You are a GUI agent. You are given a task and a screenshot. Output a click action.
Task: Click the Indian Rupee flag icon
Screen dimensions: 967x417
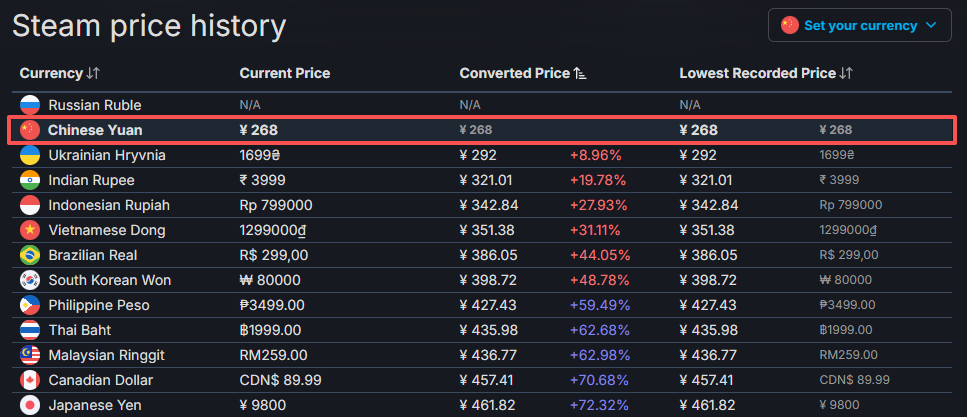pyautogui.click(x=29, y=180)
